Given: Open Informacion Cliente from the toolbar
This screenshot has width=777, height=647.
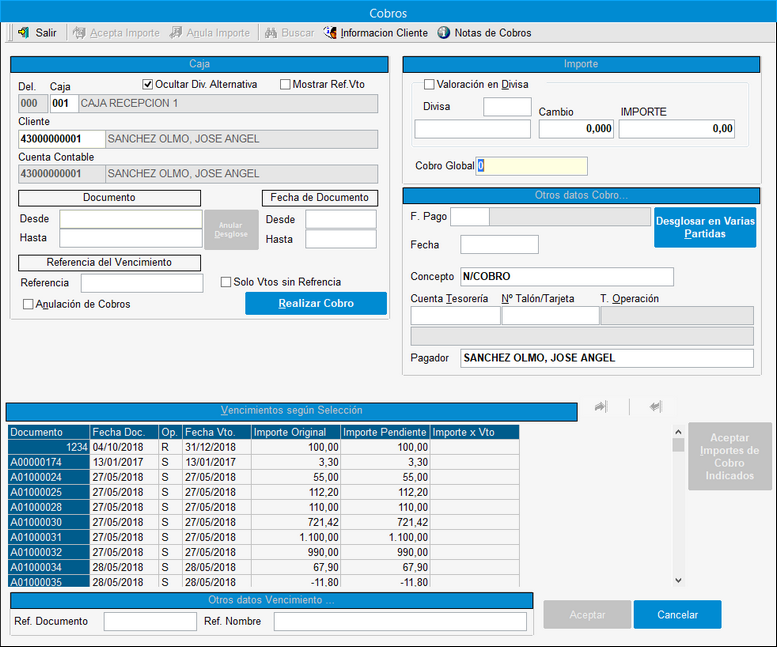Looking at the screenshot, I should [x=330, y=33].
